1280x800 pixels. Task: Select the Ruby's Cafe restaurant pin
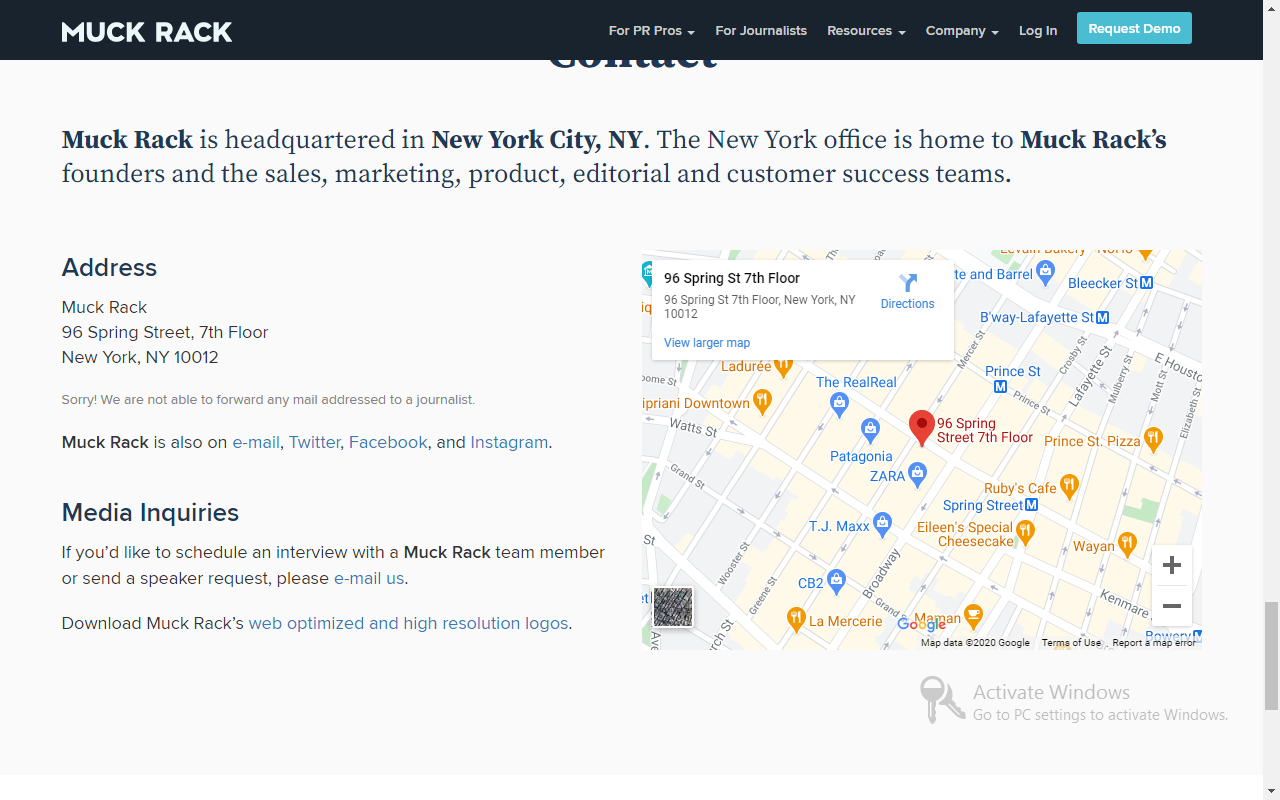click(1069, 487)
